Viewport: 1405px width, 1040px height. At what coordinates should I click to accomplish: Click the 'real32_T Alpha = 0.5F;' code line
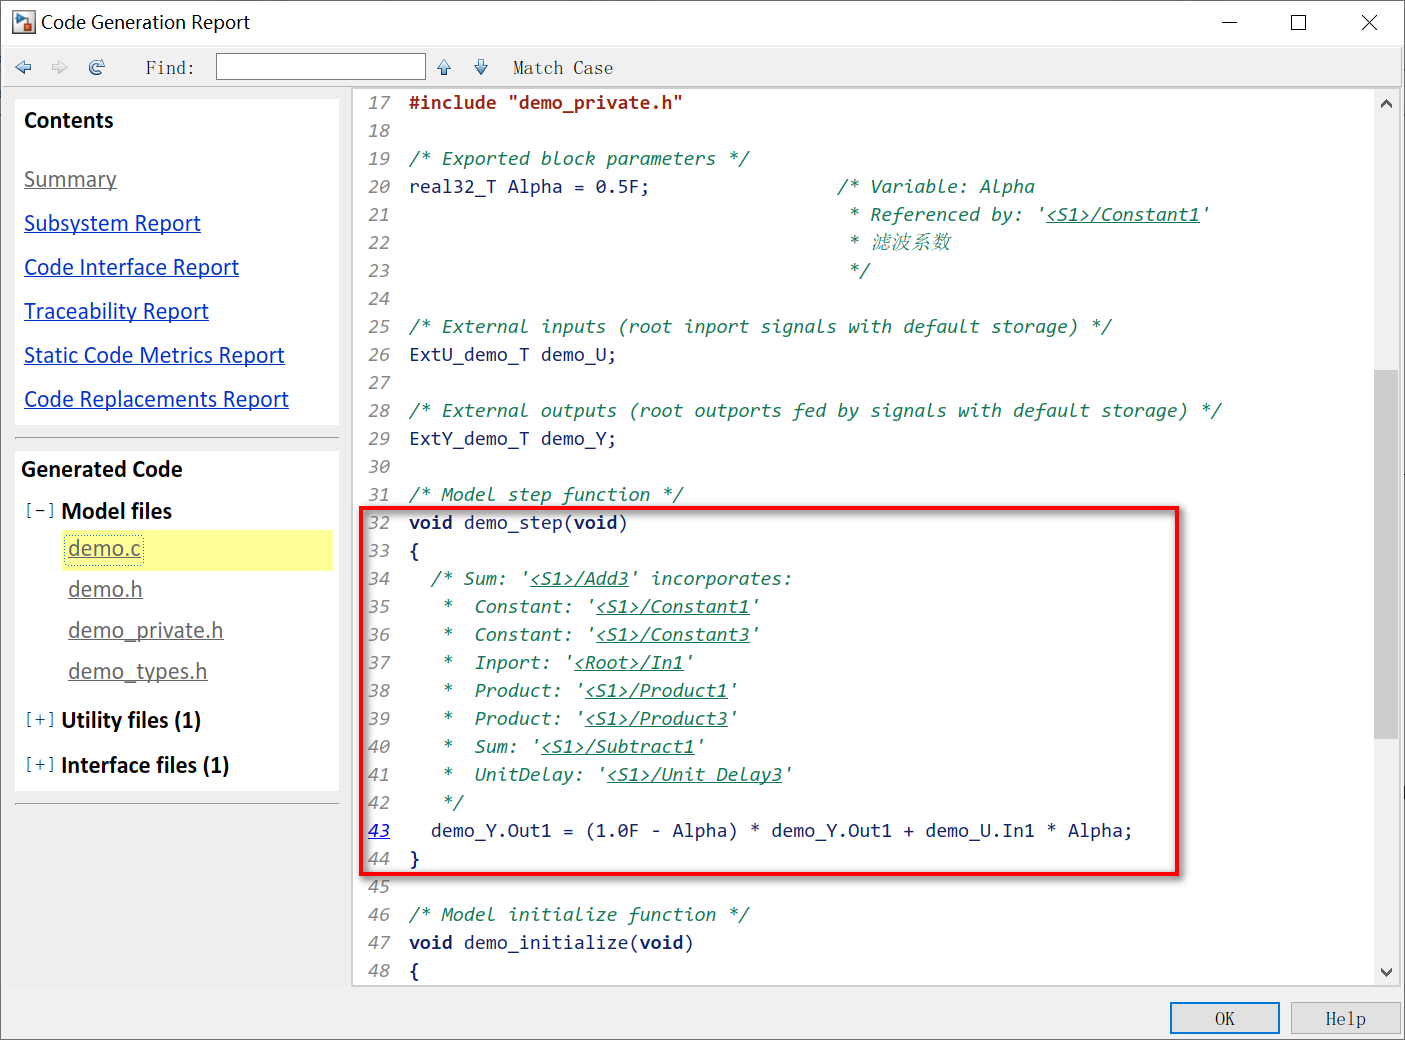click(529, 187)
